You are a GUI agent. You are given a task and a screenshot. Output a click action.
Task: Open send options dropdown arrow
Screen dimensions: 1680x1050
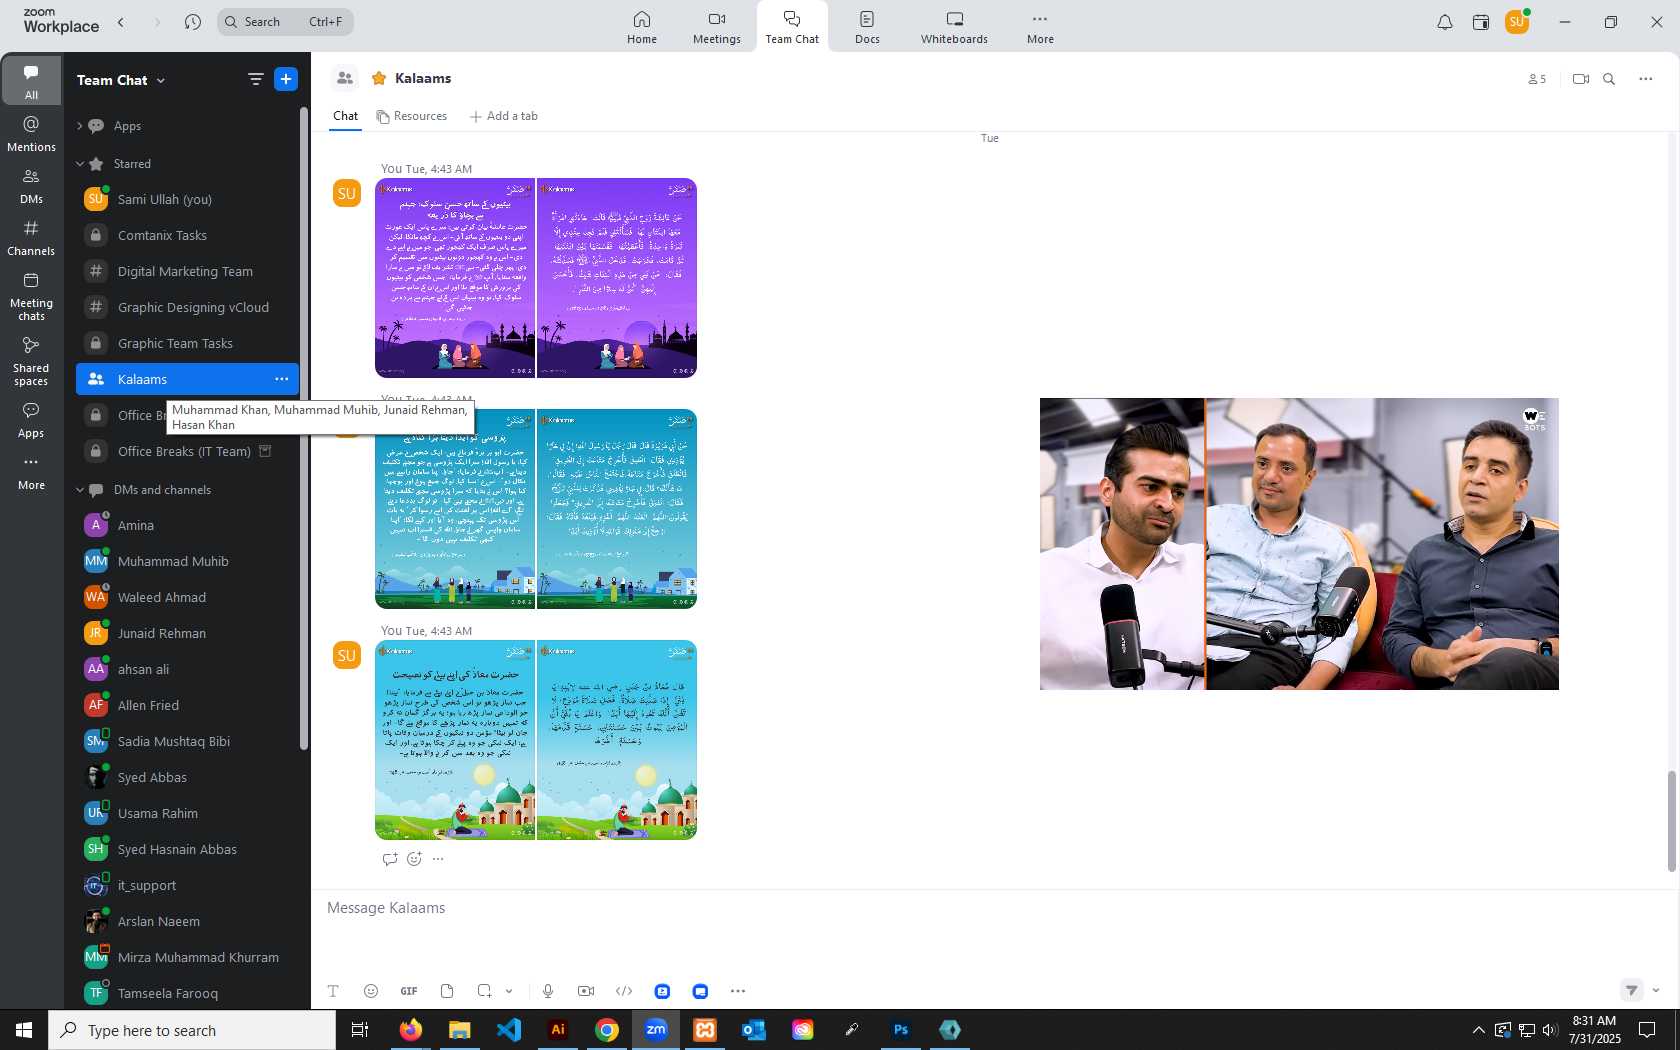click(1656, 990)
